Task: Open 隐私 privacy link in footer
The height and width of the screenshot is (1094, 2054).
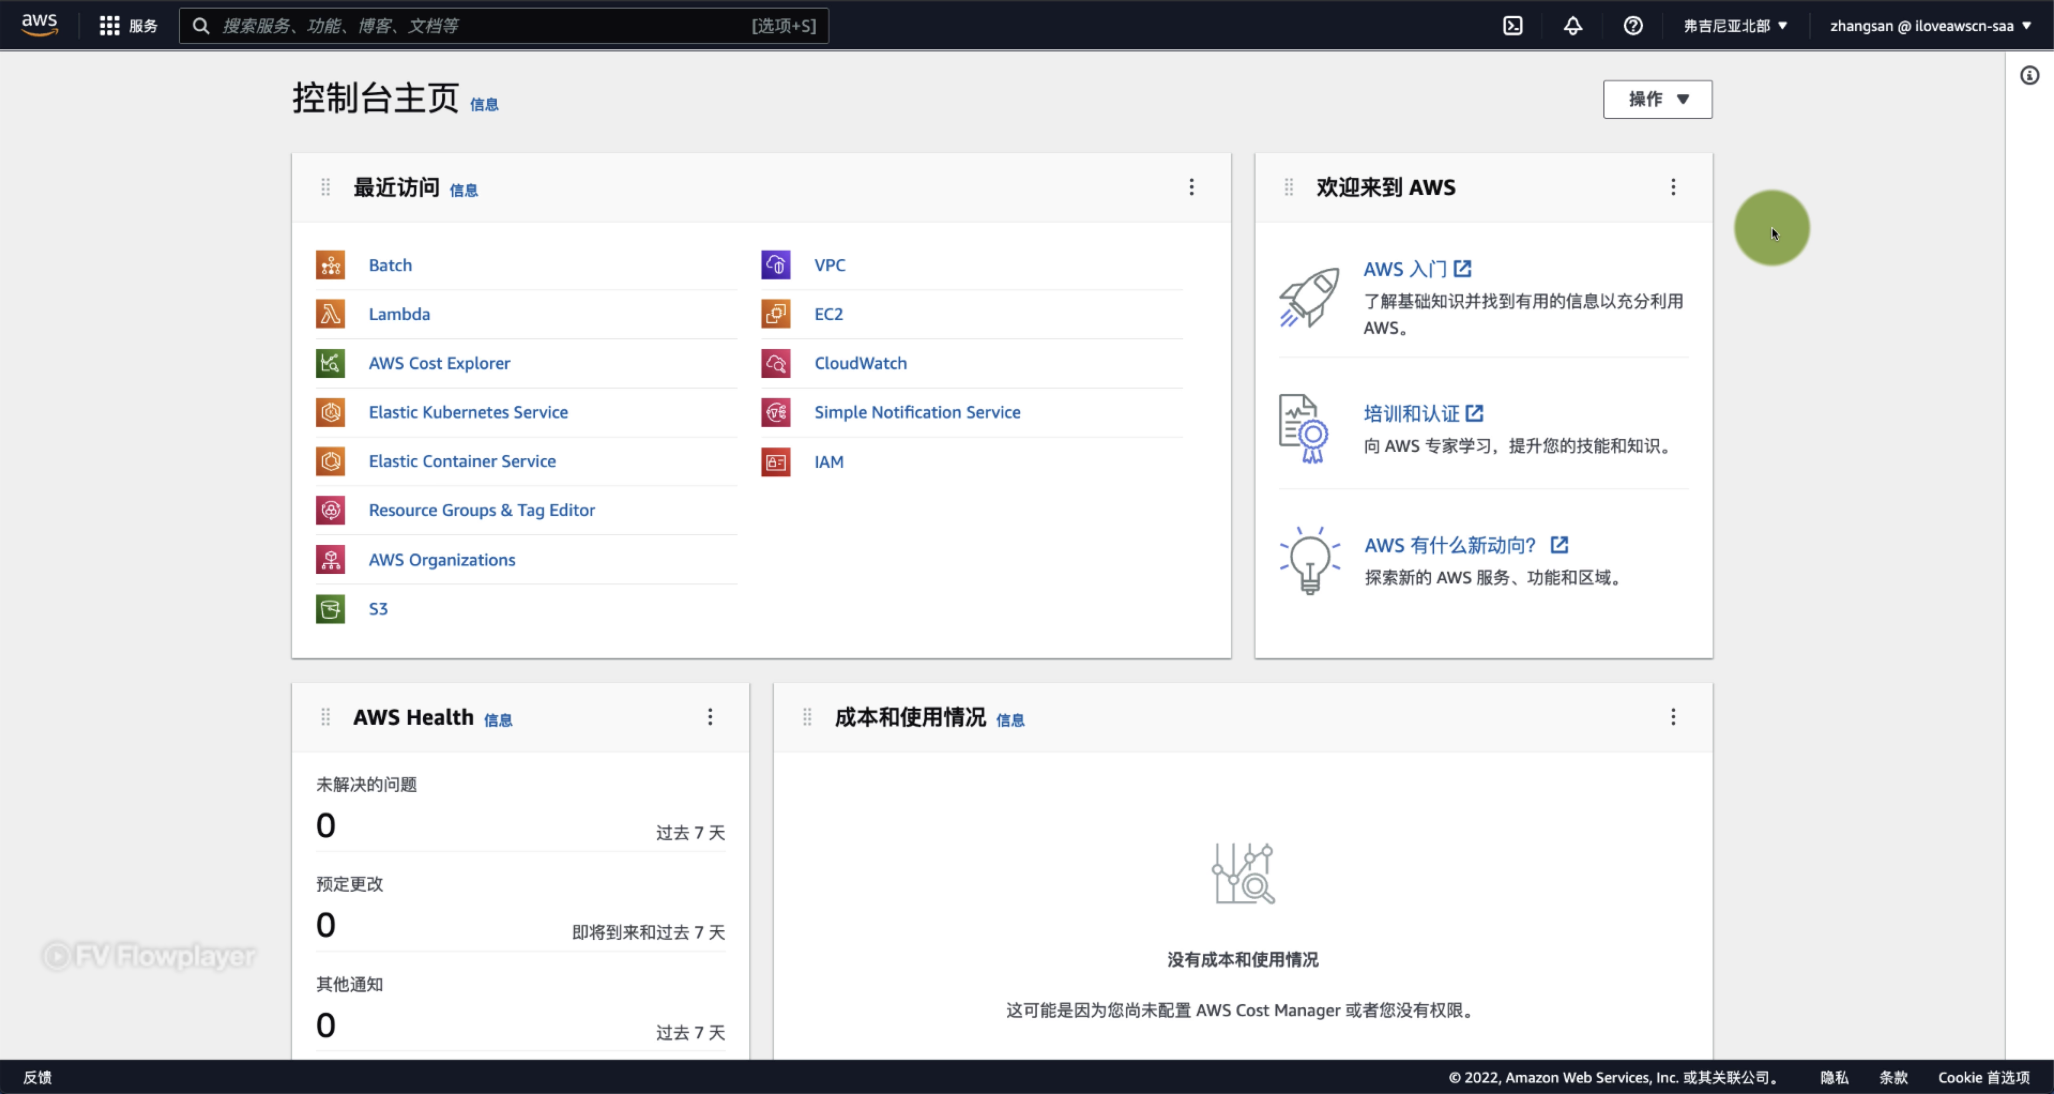Action: [1834, 1077]
